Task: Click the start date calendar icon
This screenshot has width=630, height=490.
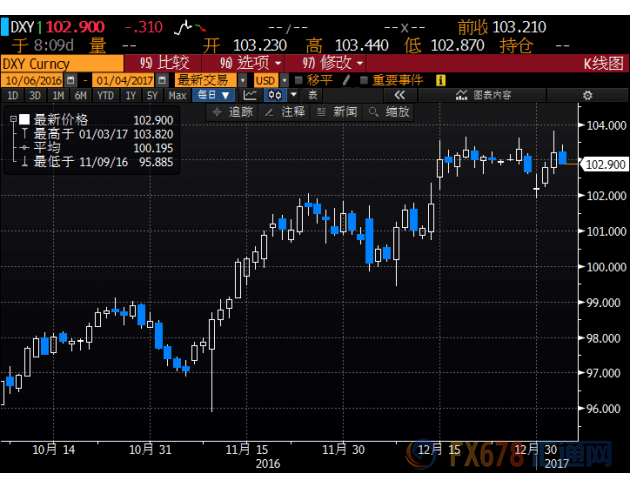Action: click(71, 79)
